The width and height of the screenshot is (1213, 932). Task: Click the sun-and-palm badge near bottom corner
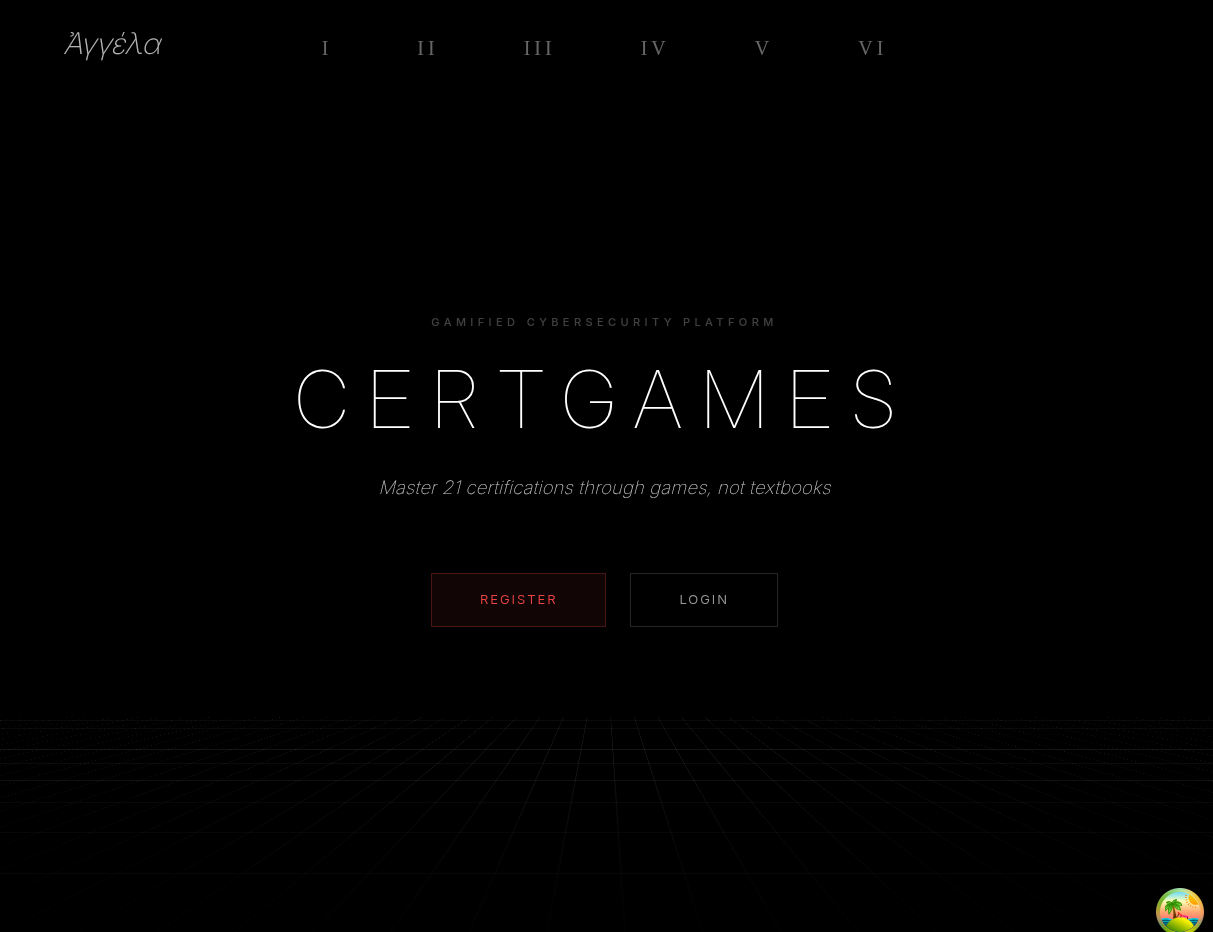point(1180,911)
